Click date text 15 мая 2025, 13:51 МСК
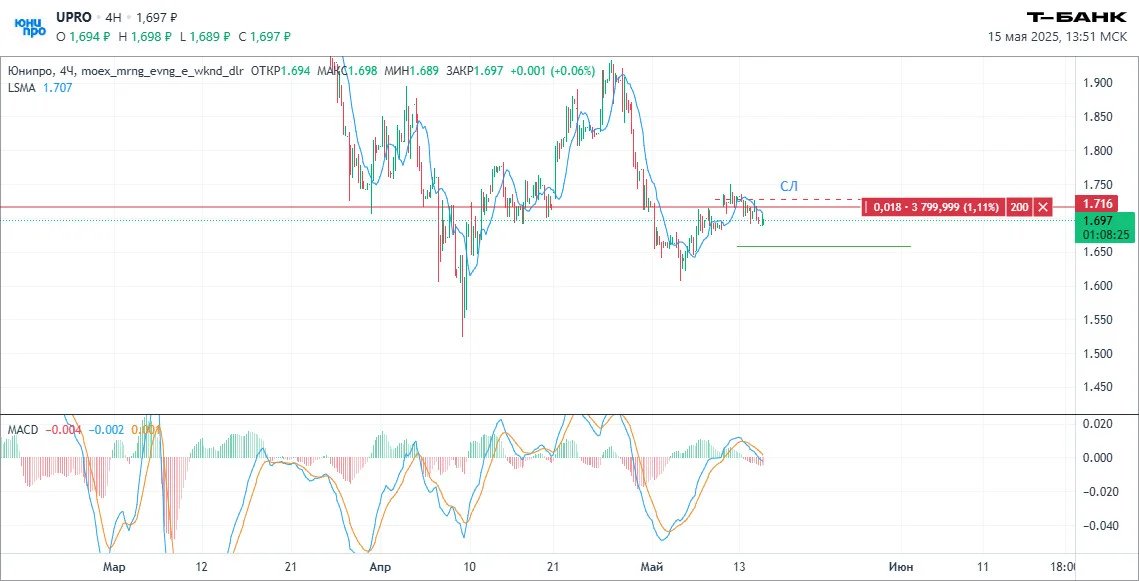This screenshot has height=581, width=1139. (x=1057, y=36)
